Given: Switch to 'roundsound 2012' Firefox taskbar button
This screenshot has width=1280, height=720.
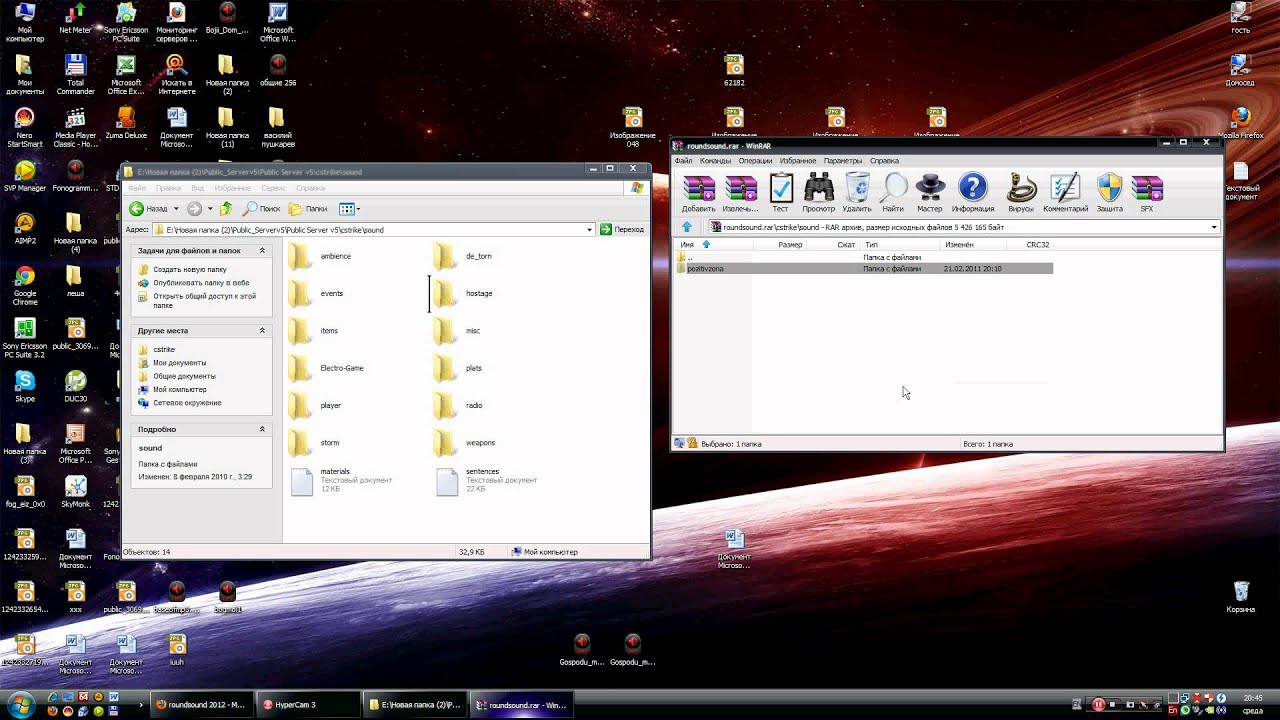Looking at the screenshot, I should [x=200, y=705].
